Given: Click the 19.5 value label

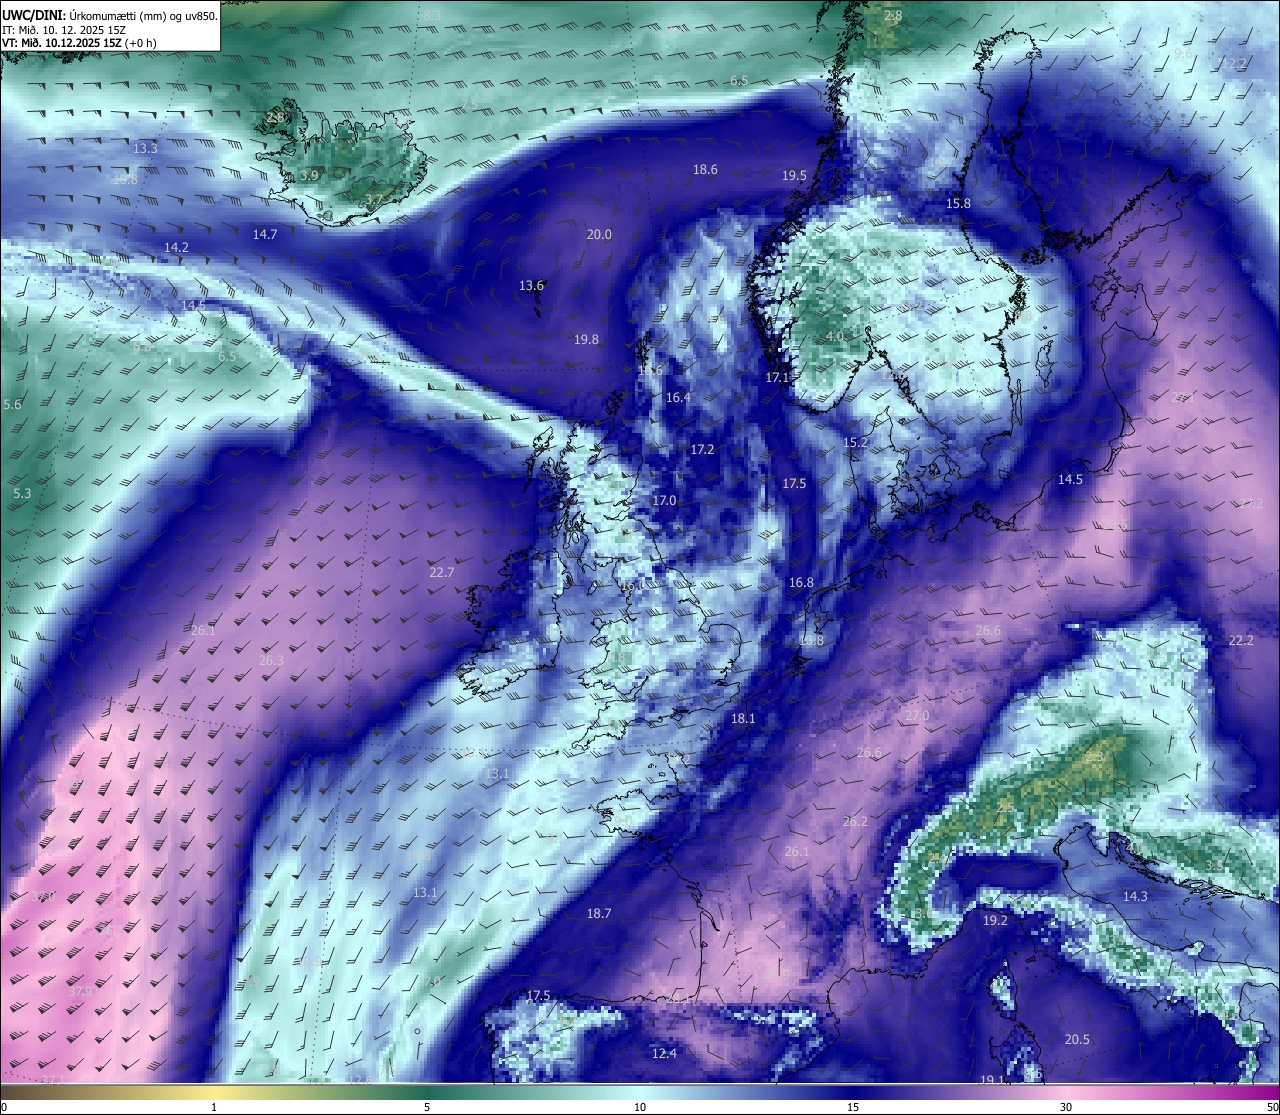Looking at the screenshot, I should (794, 176).
